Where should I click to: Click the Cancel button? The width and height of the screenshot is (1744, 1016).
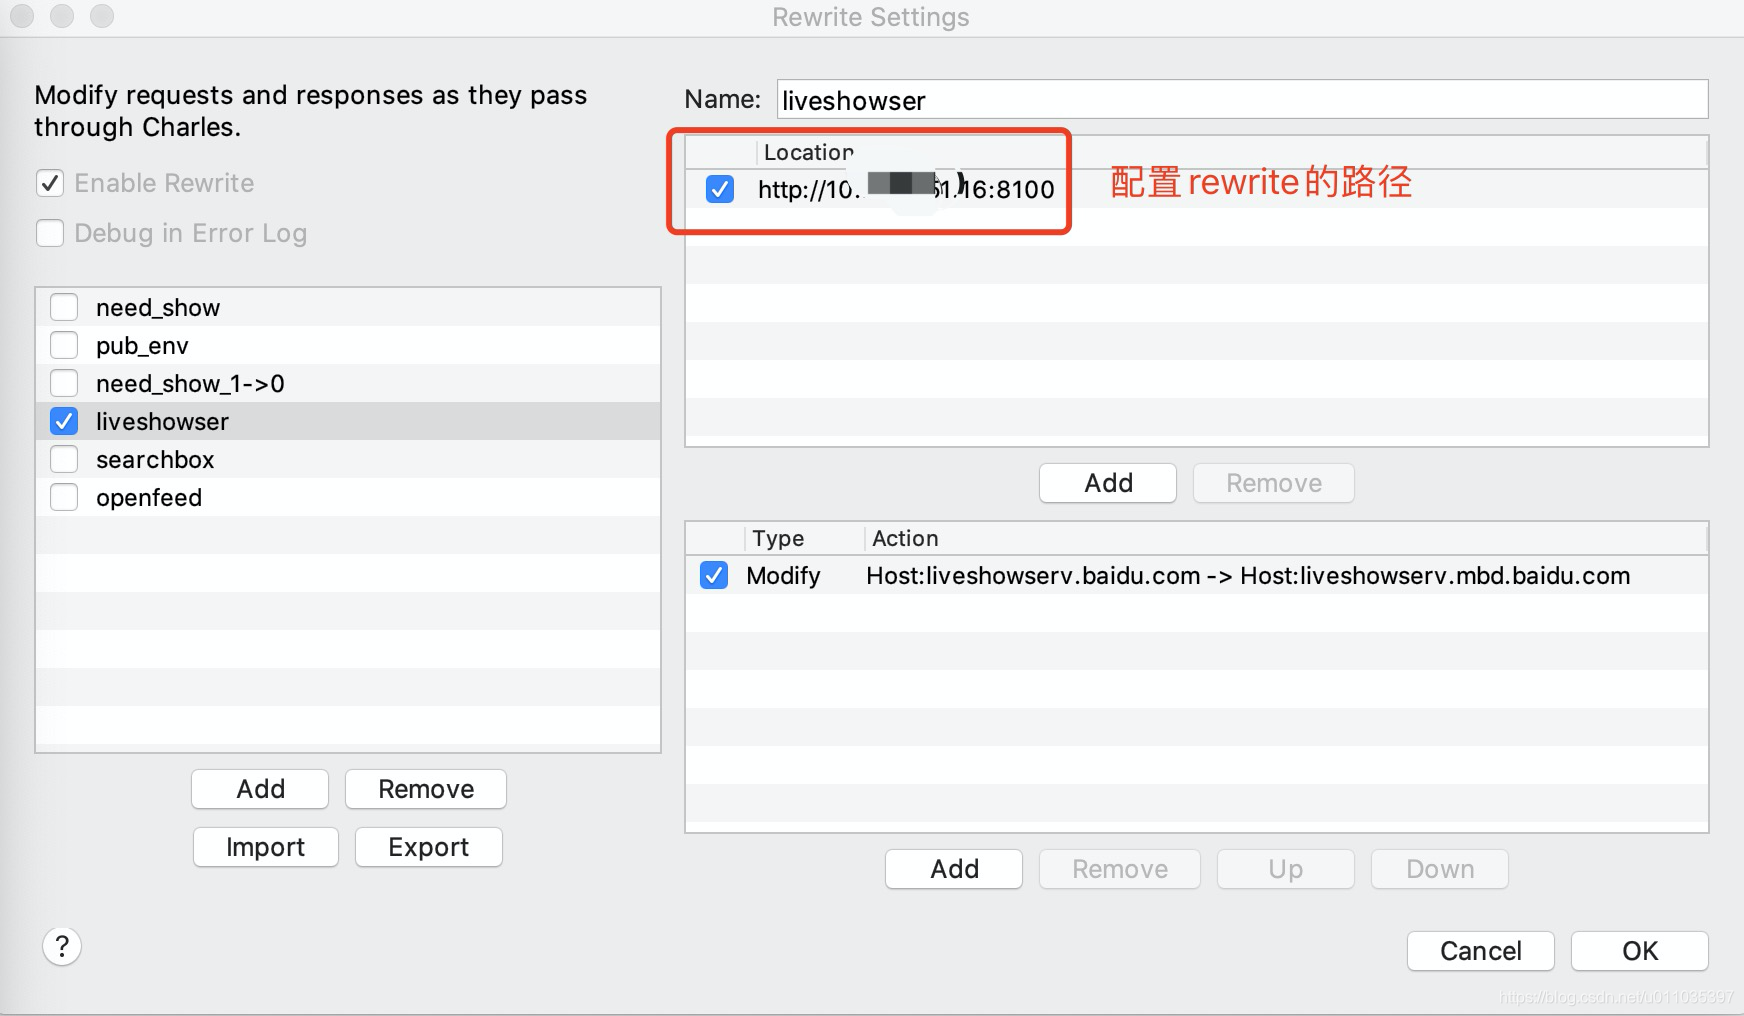[x=1481, y=951]
